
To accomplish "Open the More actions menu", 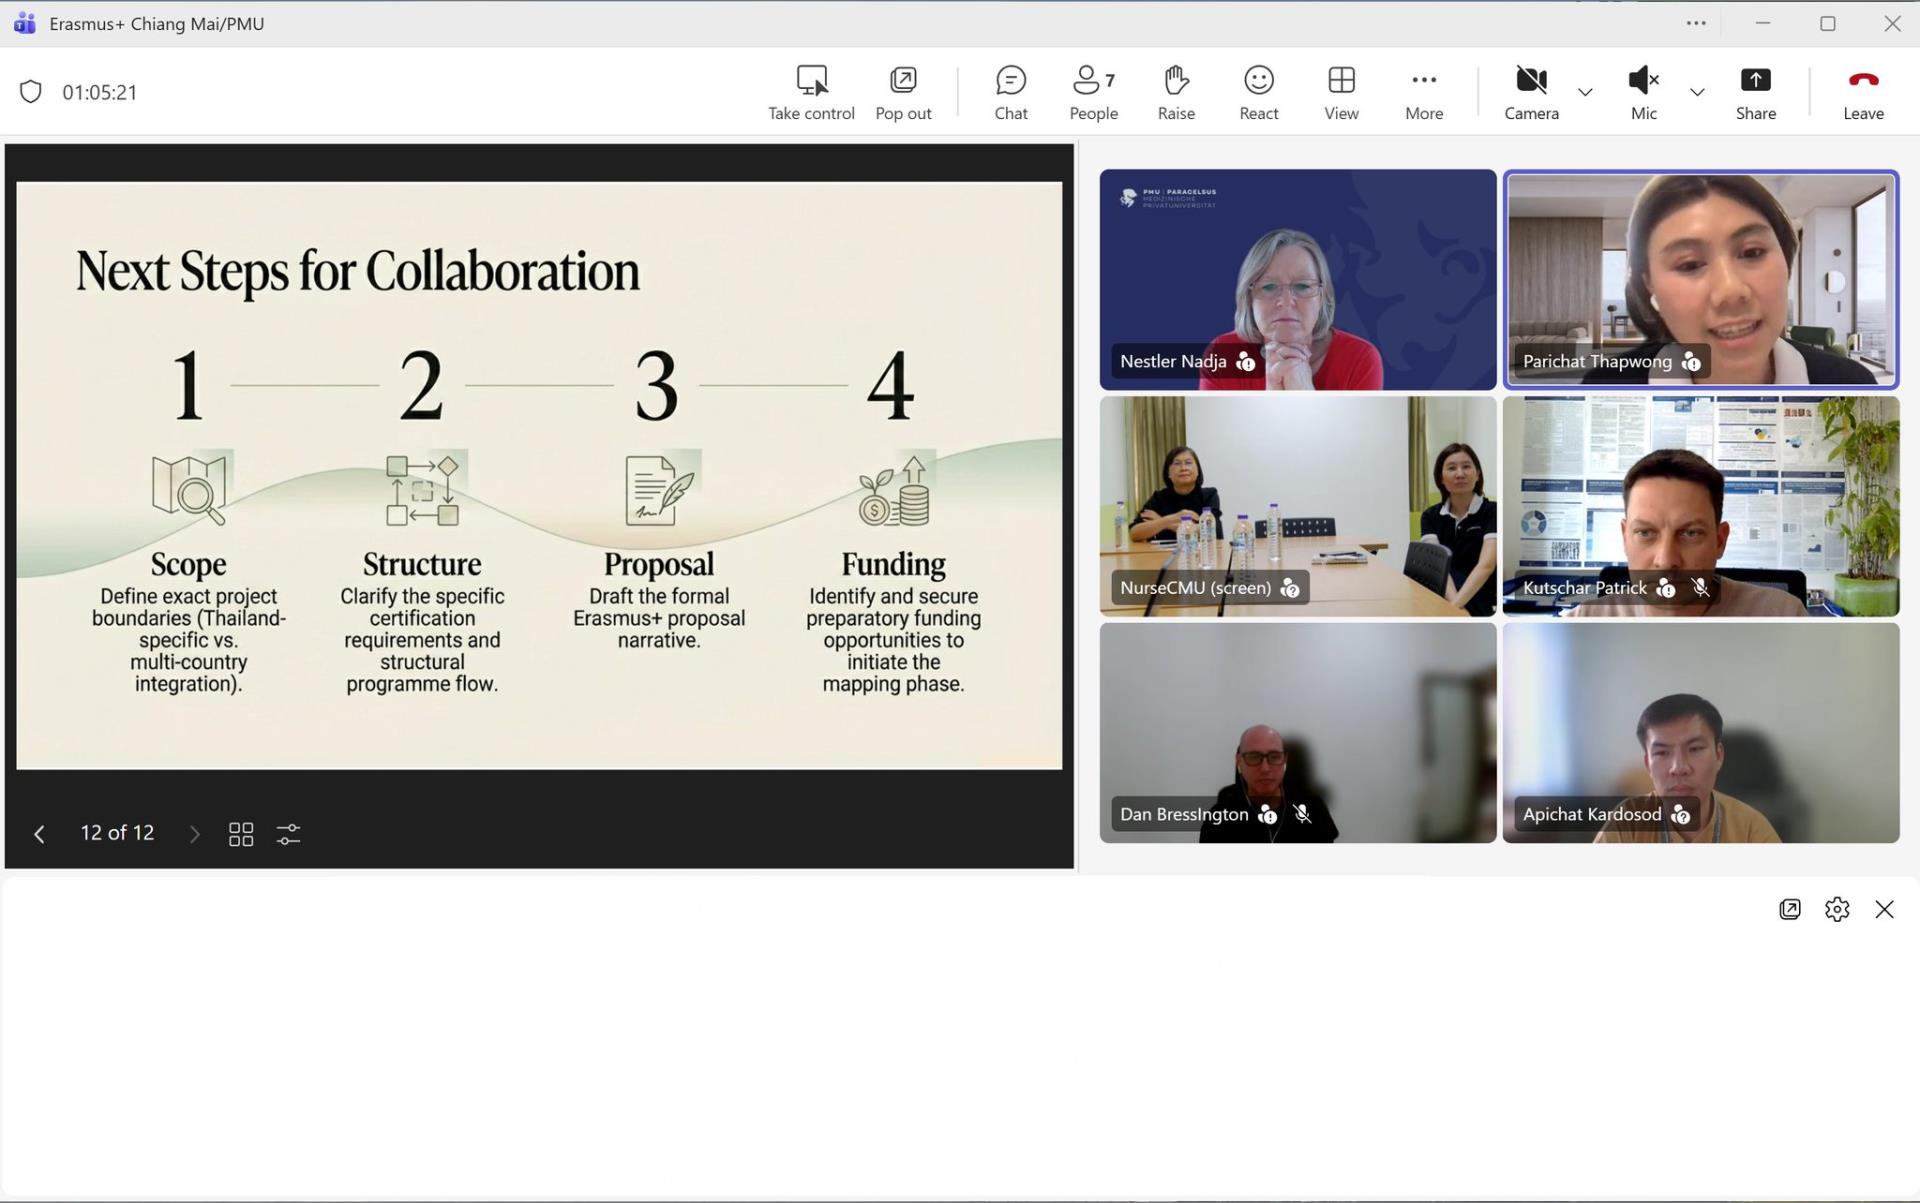I will click(1423, 92).
